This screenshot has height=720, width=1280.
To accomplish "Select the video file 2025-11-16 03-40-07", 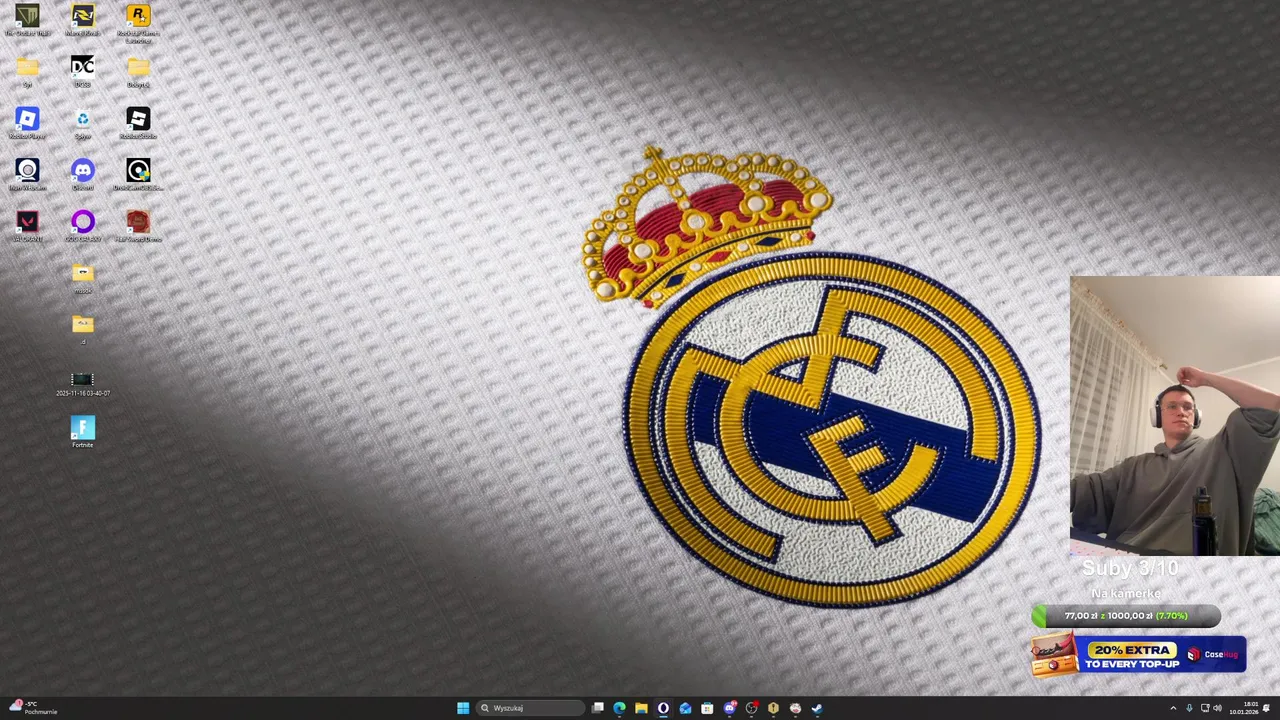I will click(83, 384).
